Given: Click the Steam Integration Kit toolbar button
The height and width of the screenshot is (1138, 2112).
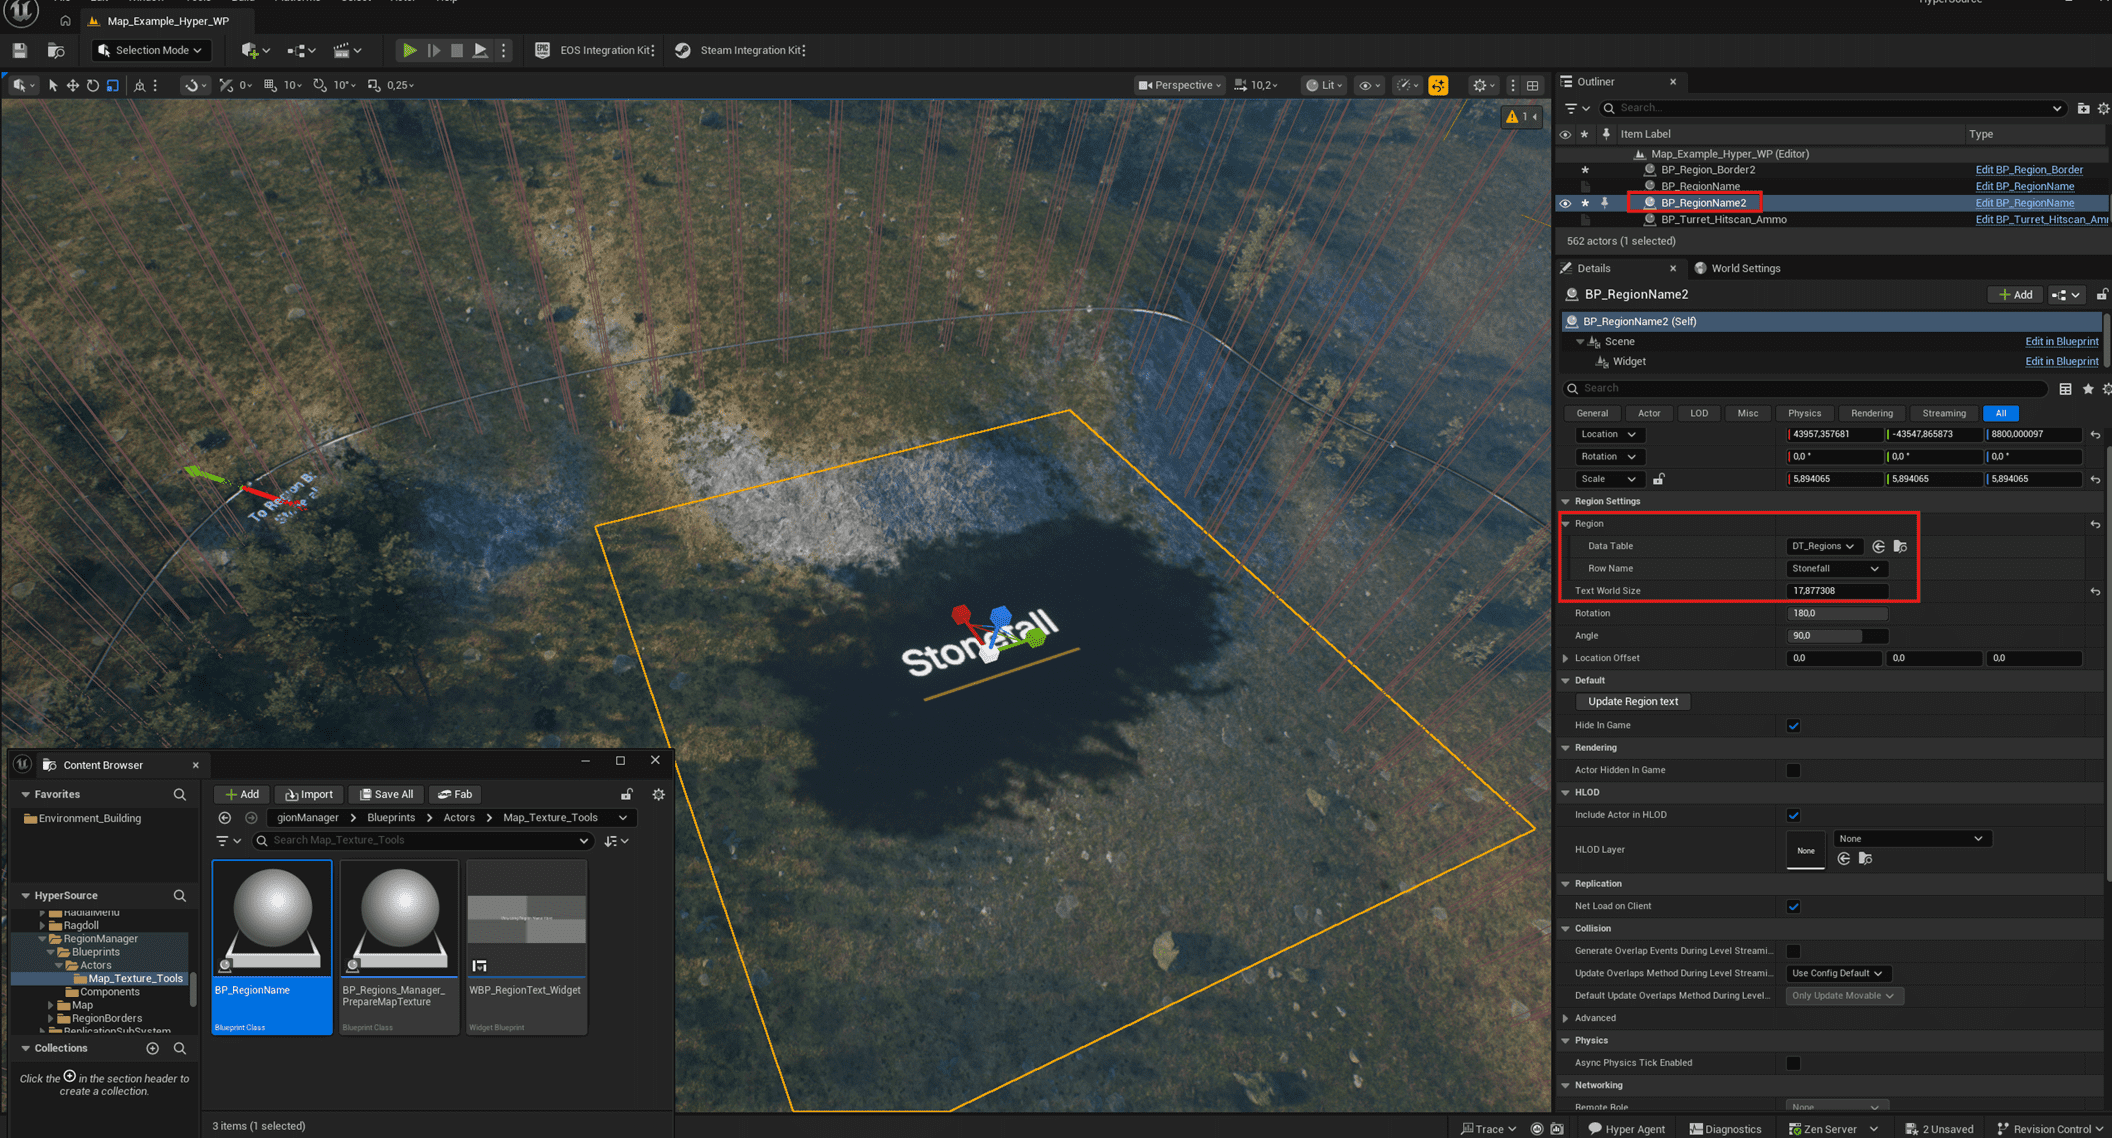Looking at the screenshot, I should [741, 50].
